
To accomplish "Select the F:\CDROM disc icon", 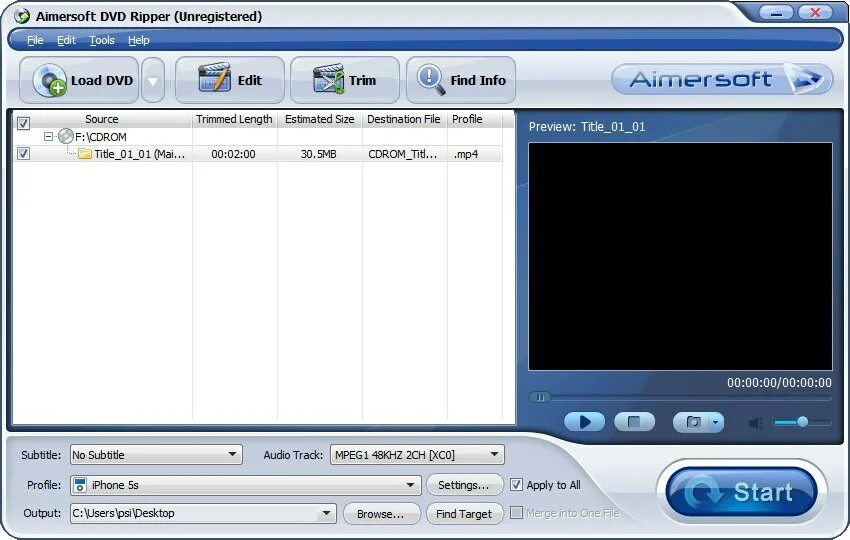I will 66,136.
